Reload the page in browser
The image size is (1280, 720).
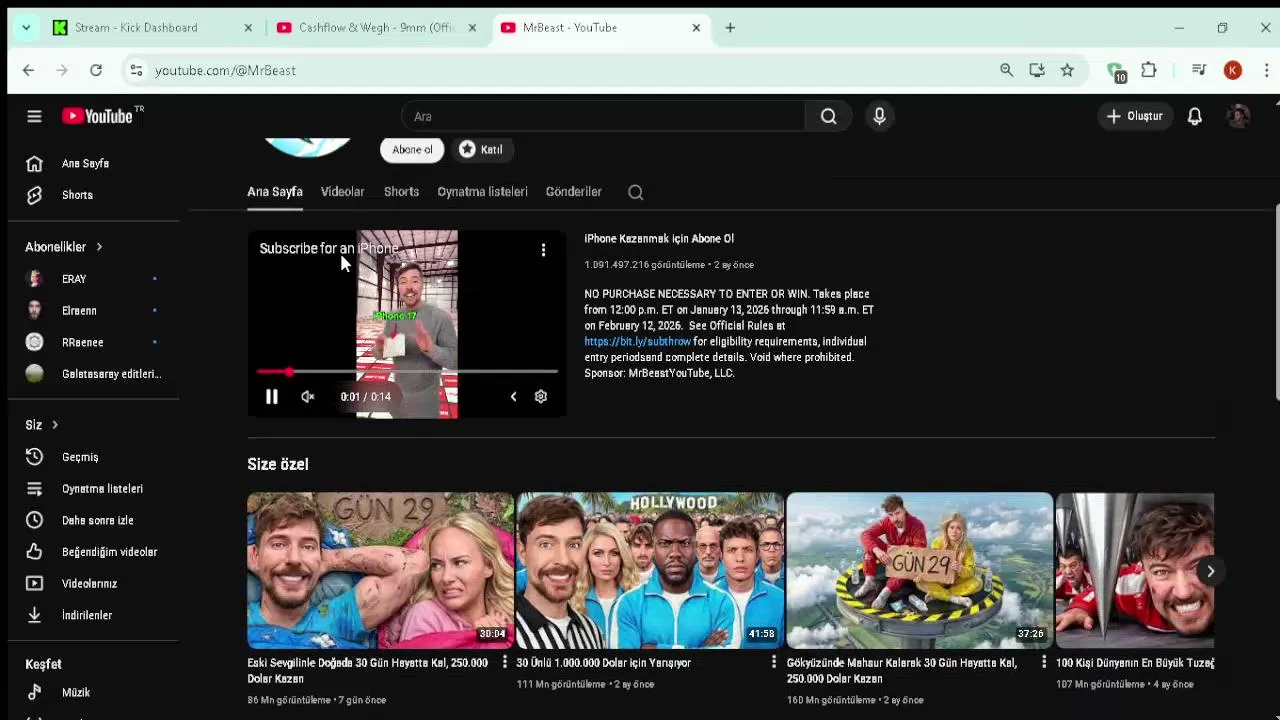click(96, 70)
